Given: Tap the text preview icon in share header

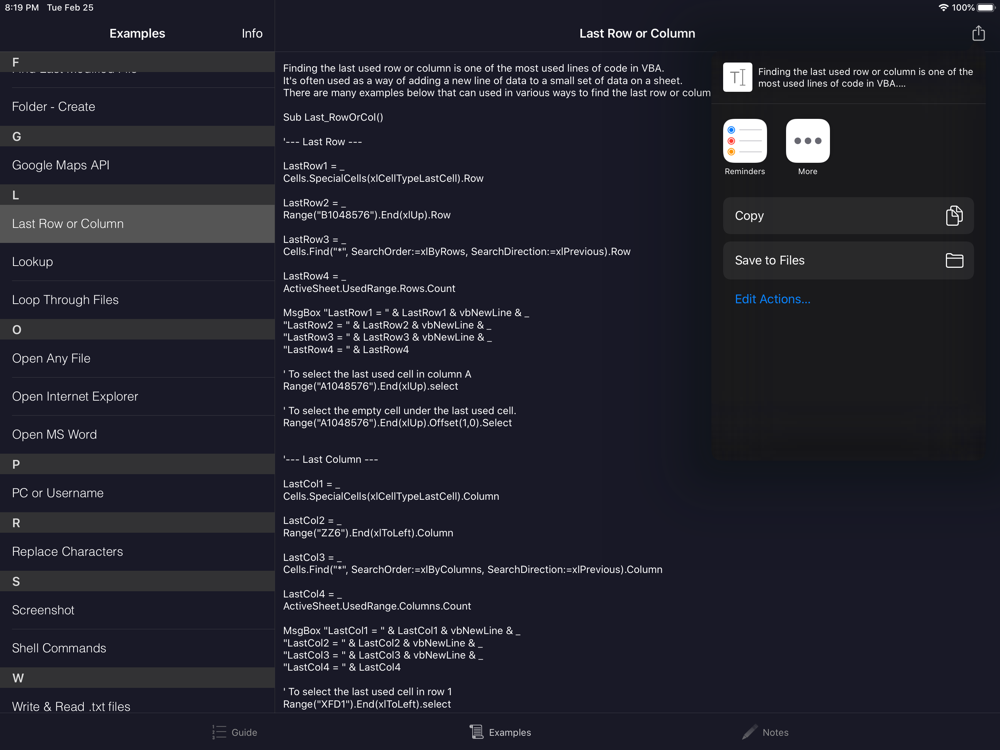Looking at the screenshot, I should 737,77.
